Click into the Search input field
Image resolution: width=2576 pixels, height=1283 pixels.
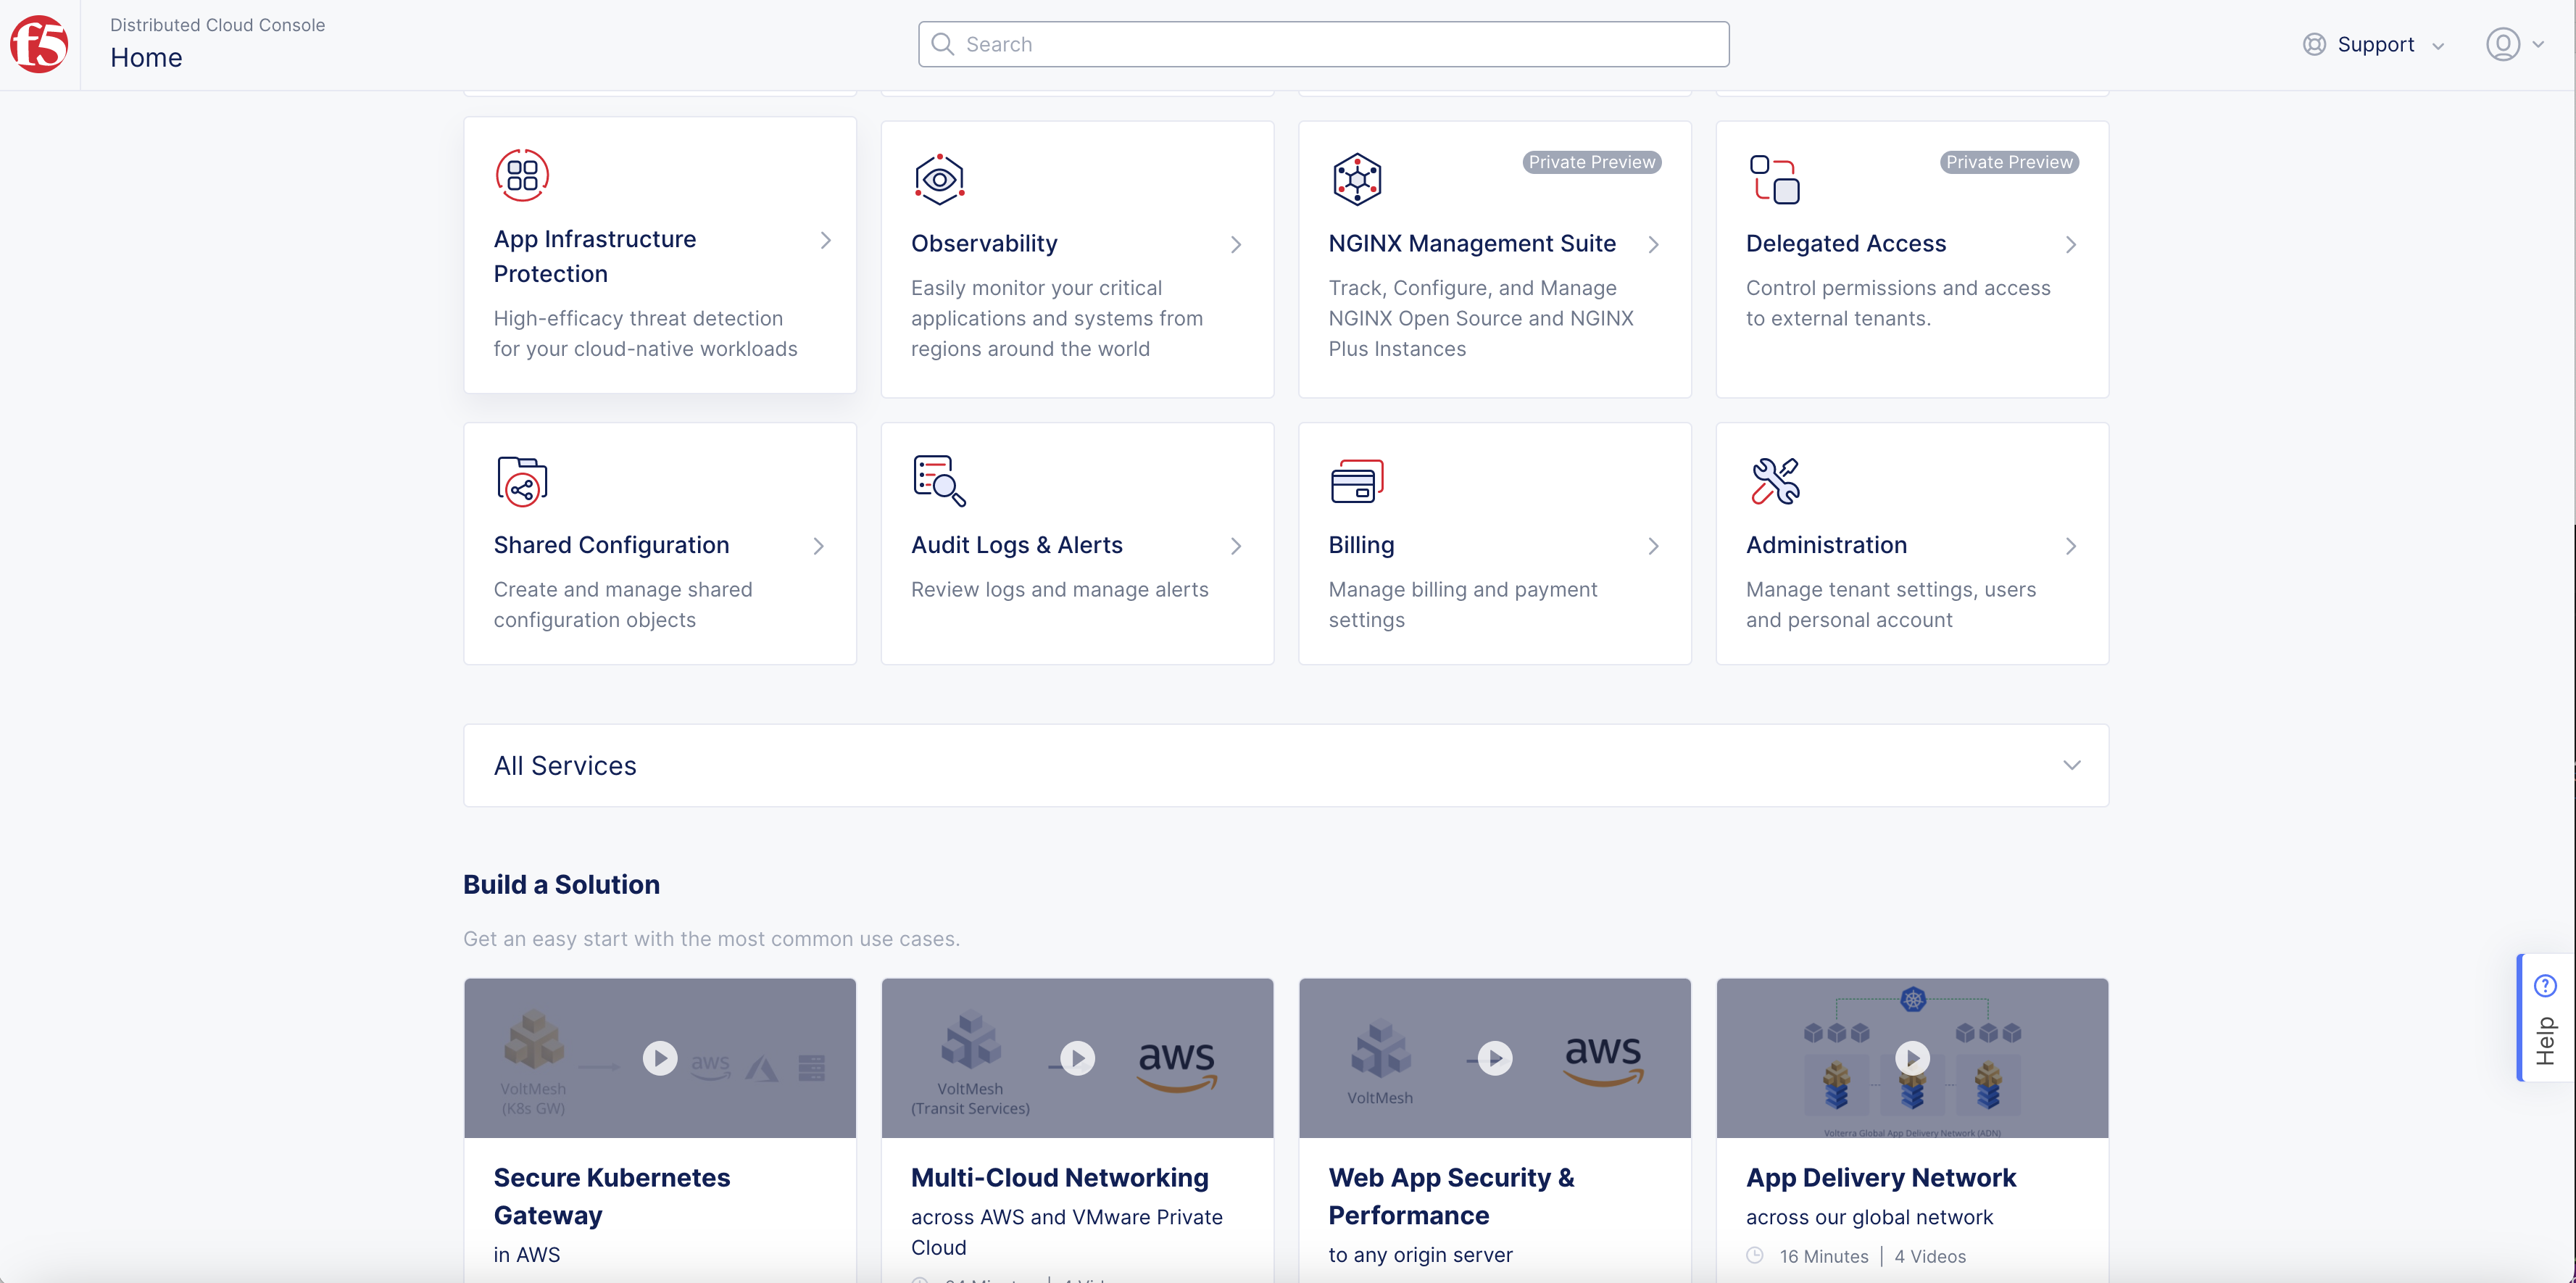pyautogui.click(x=1323, y=45)
